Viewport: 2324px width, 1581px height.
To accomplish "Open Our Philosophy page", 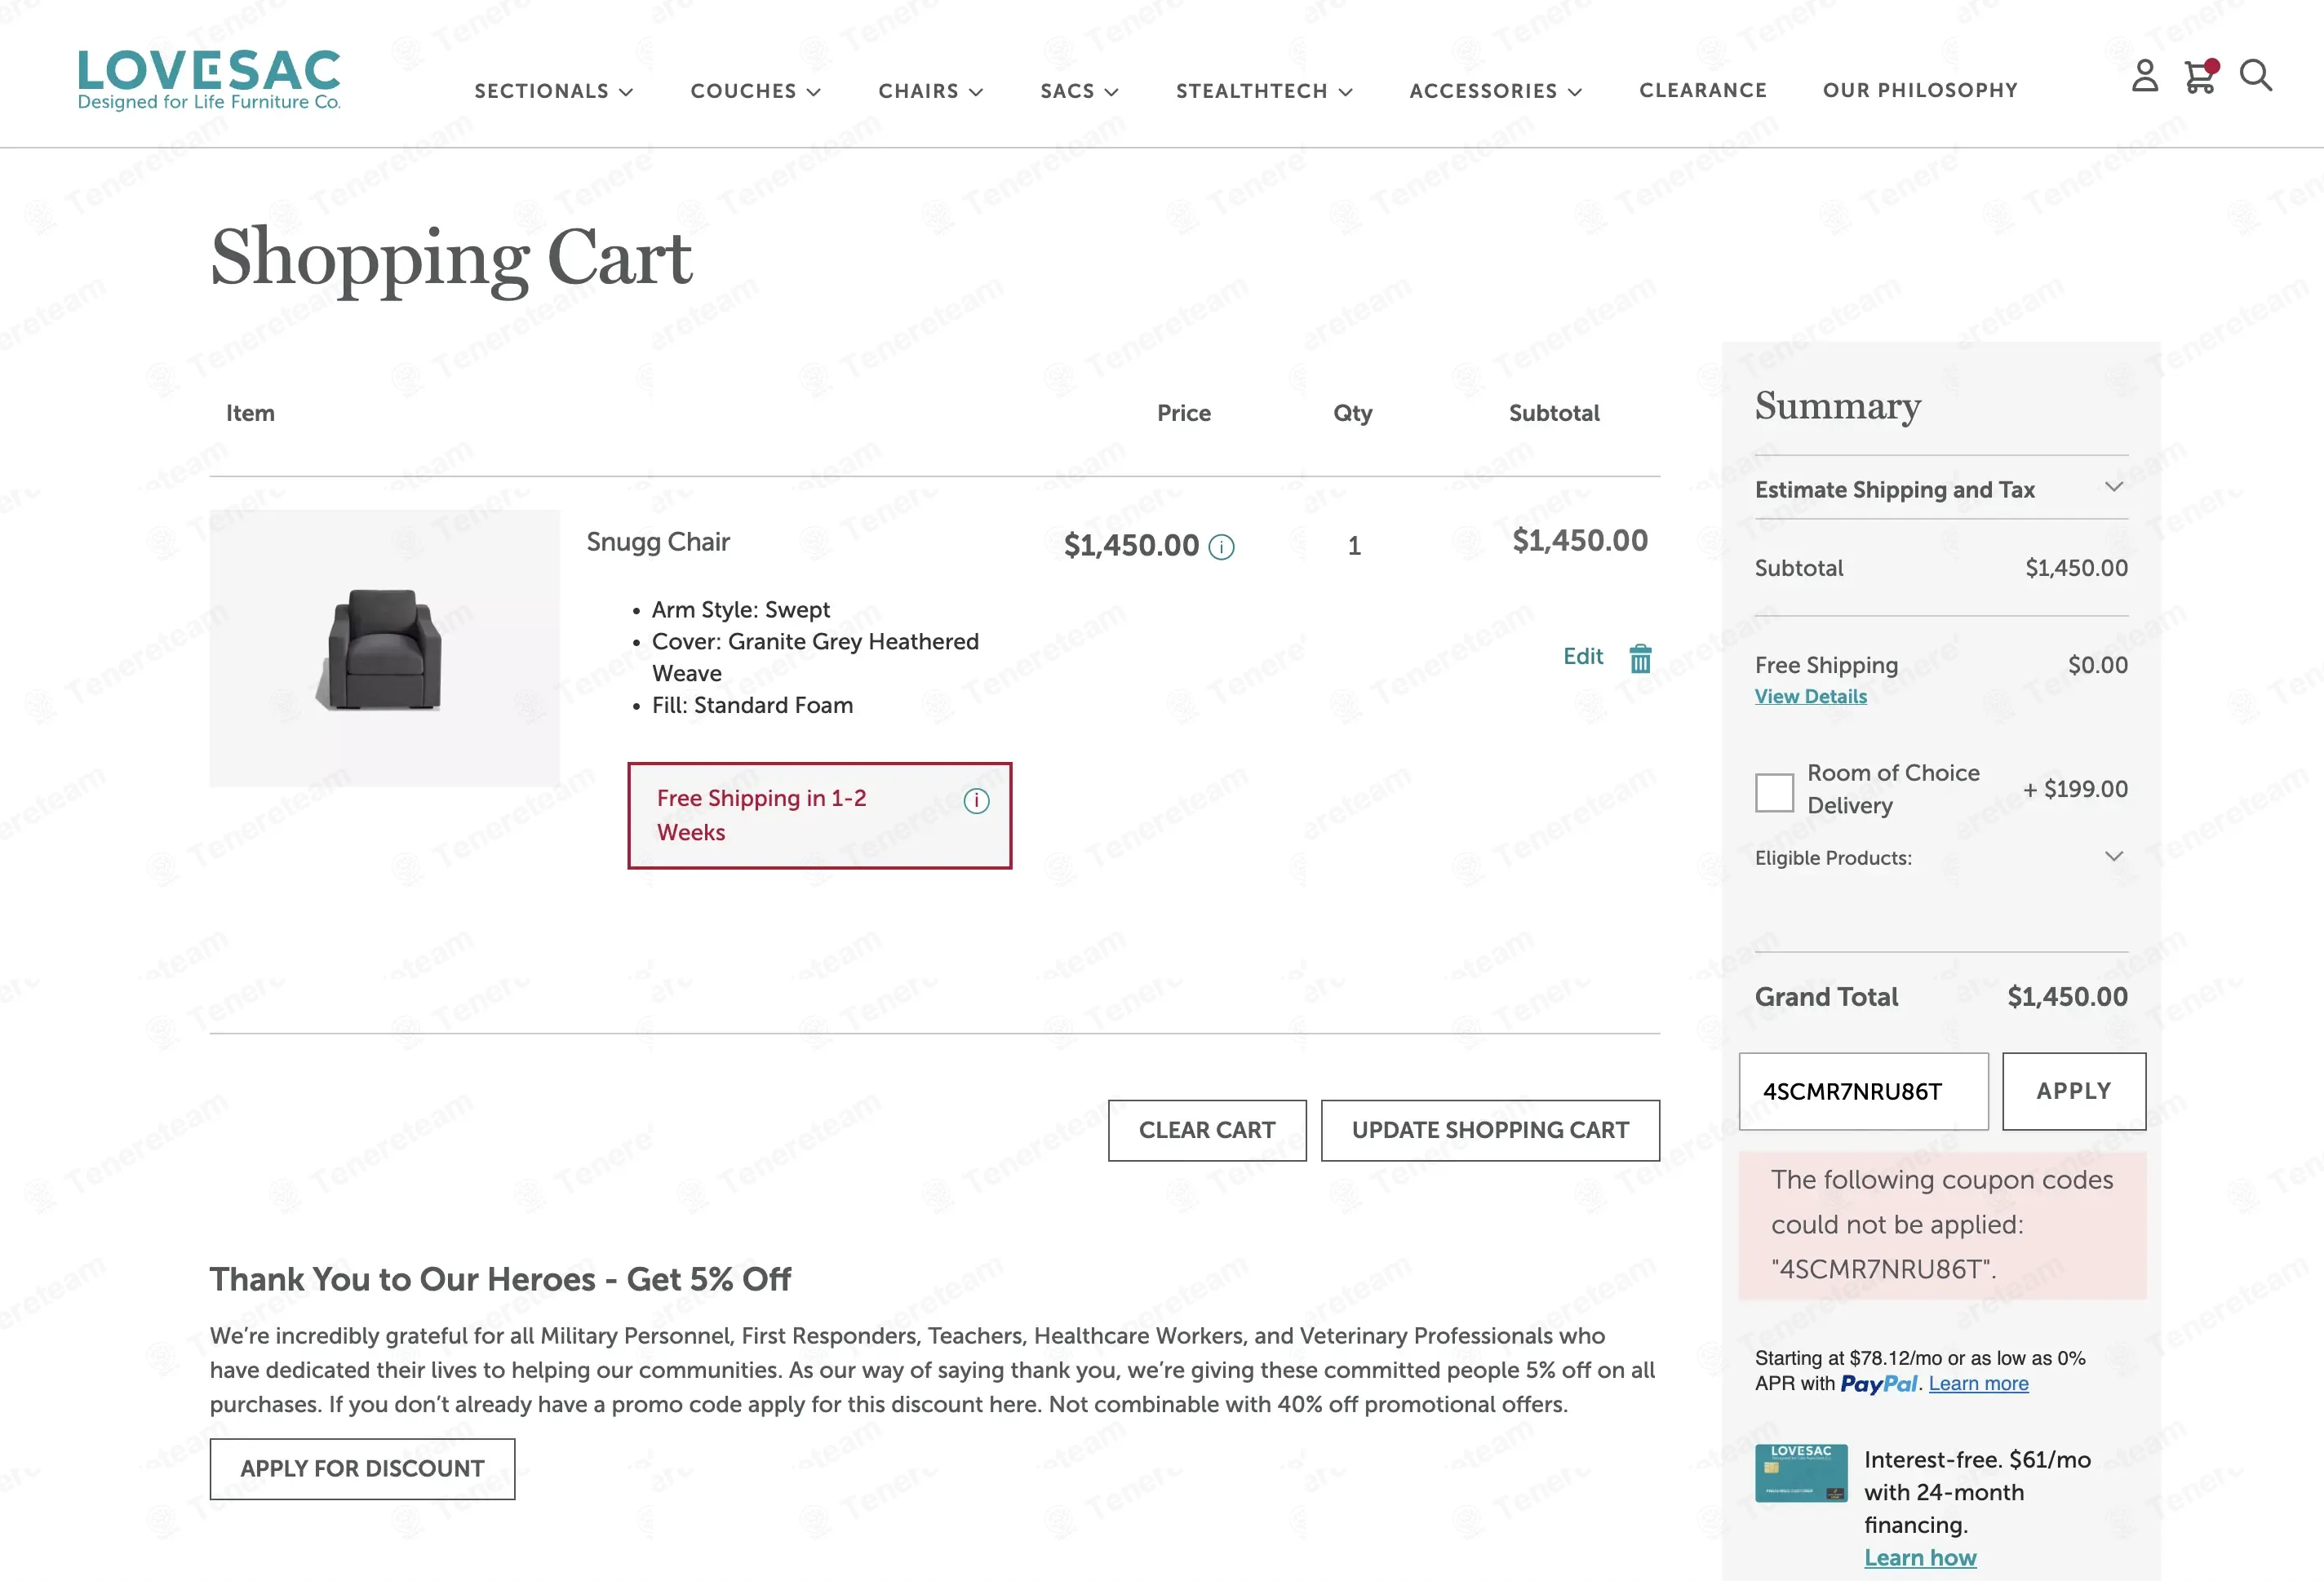I will tap(1920, 90).
